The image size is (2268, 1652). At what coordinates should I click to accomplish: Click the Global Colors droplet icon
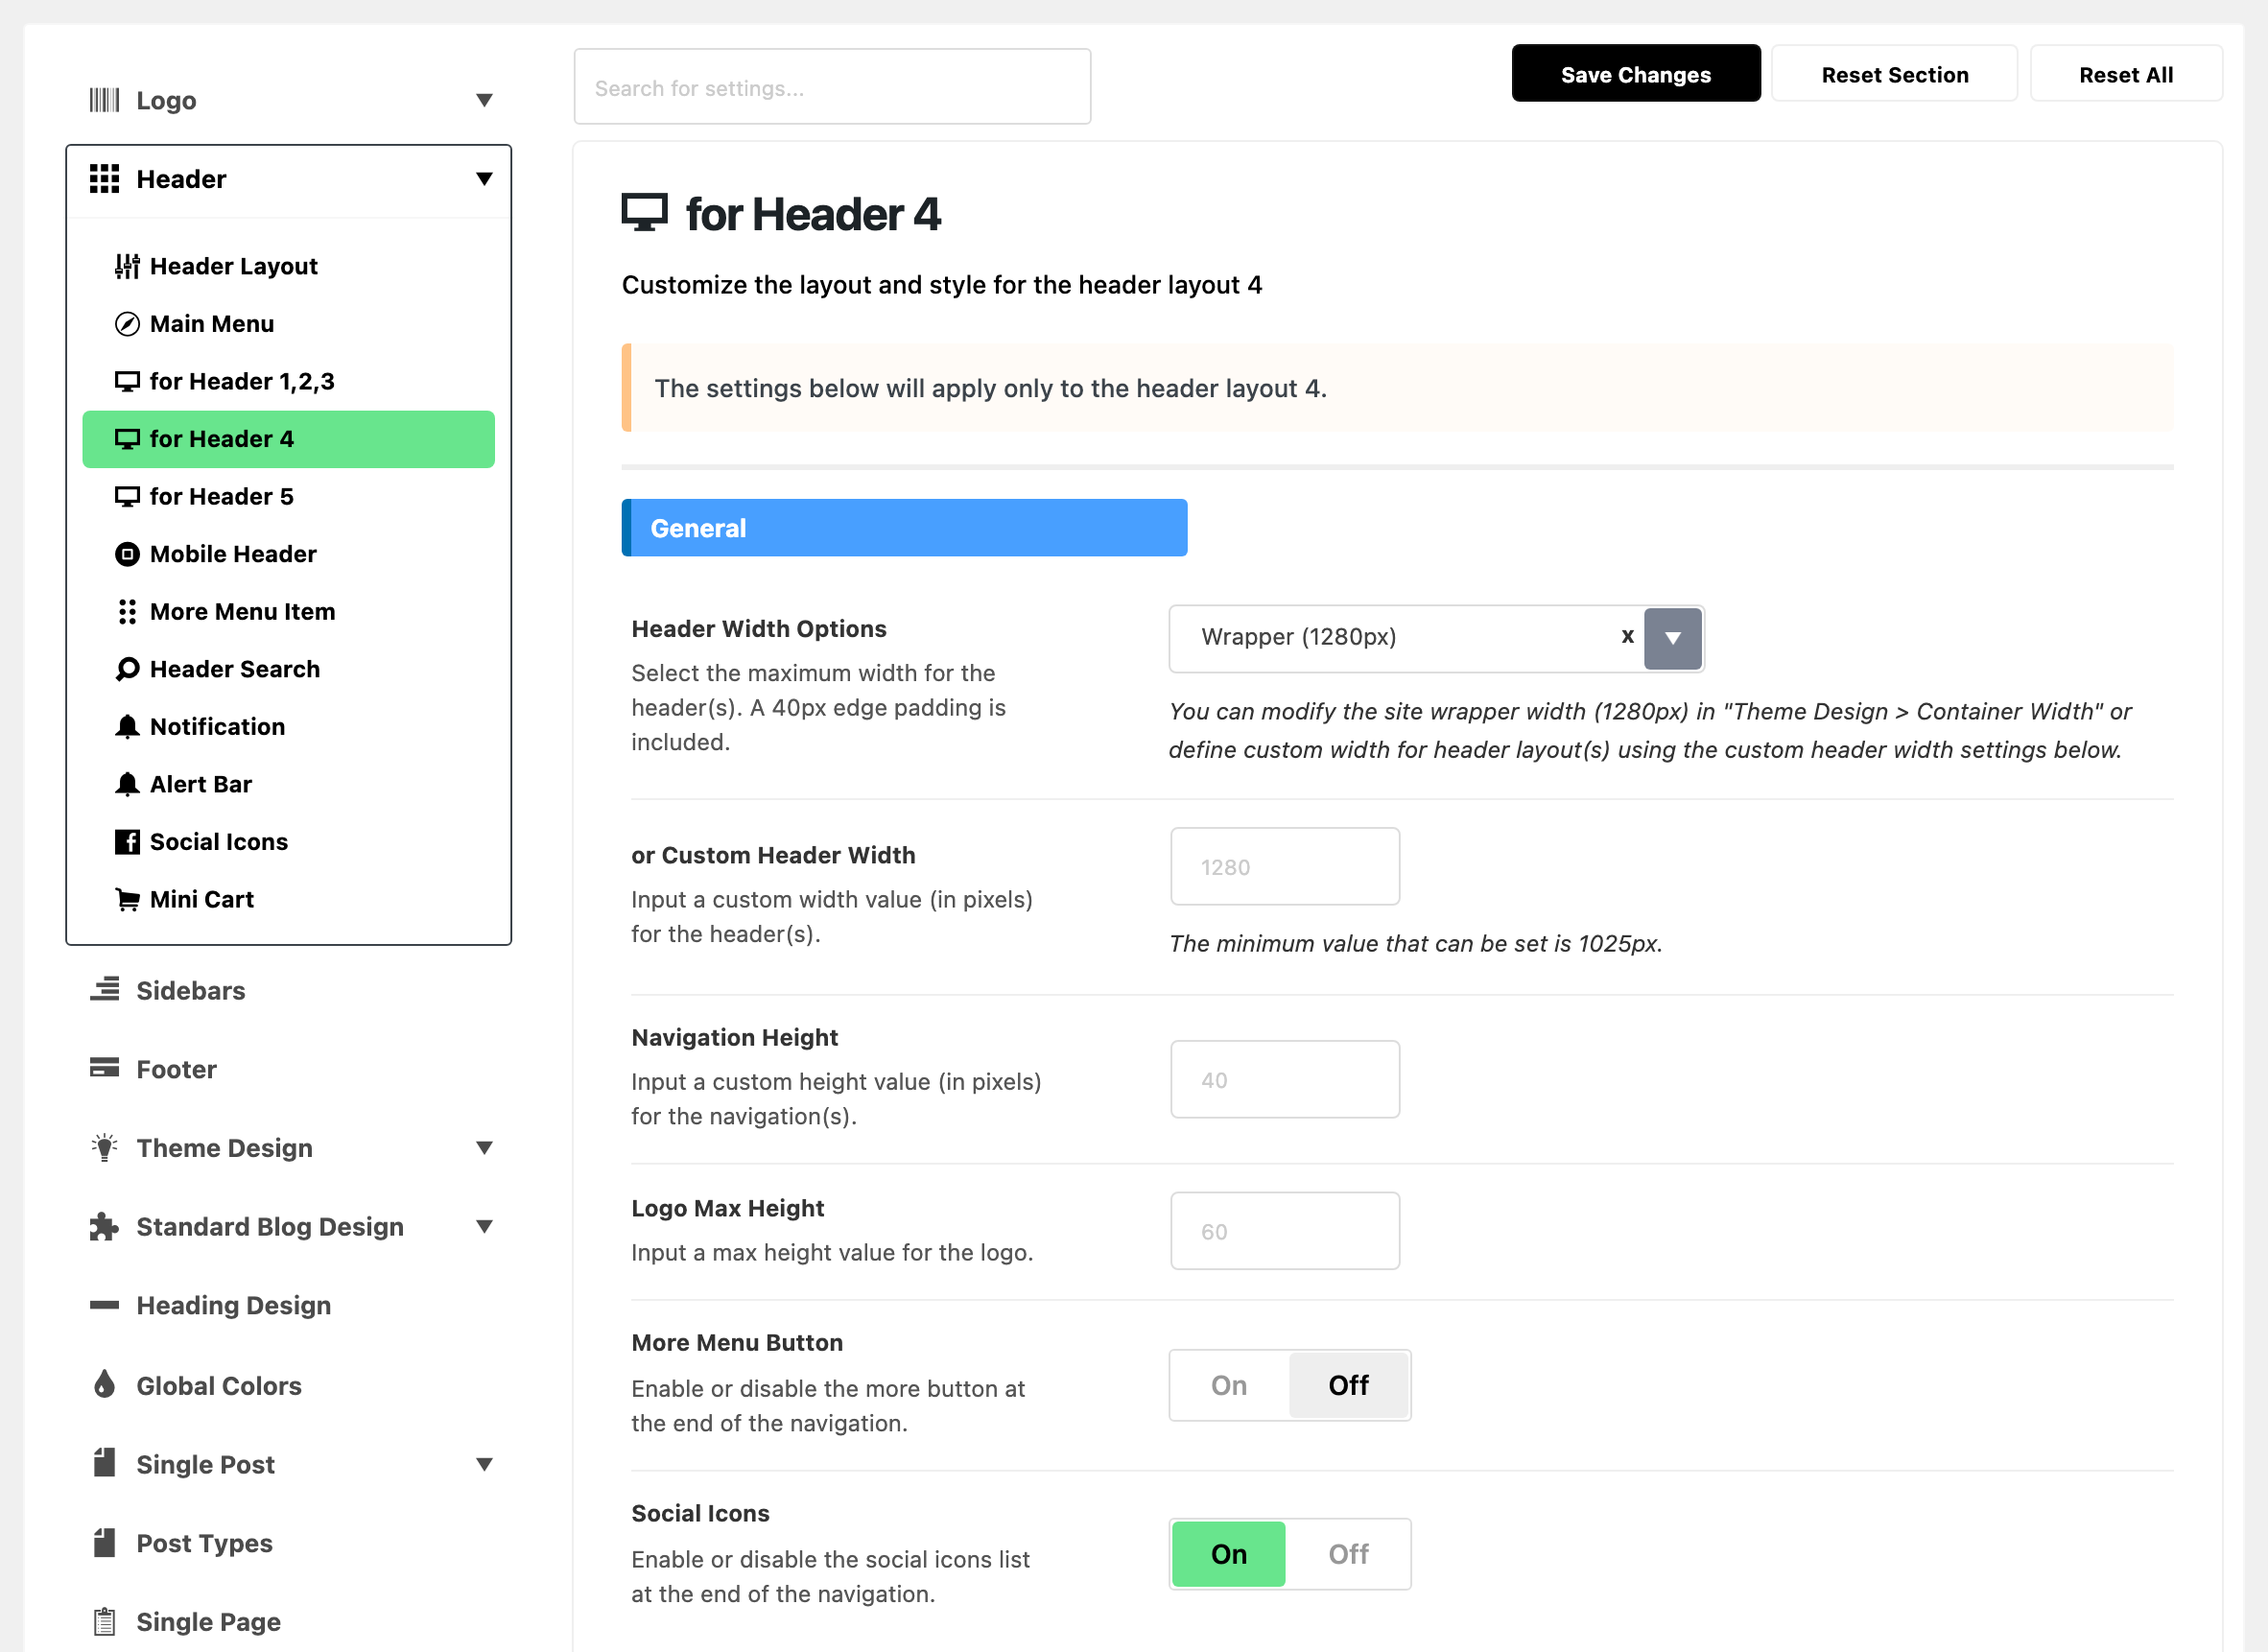click(x=104, y=1385)
